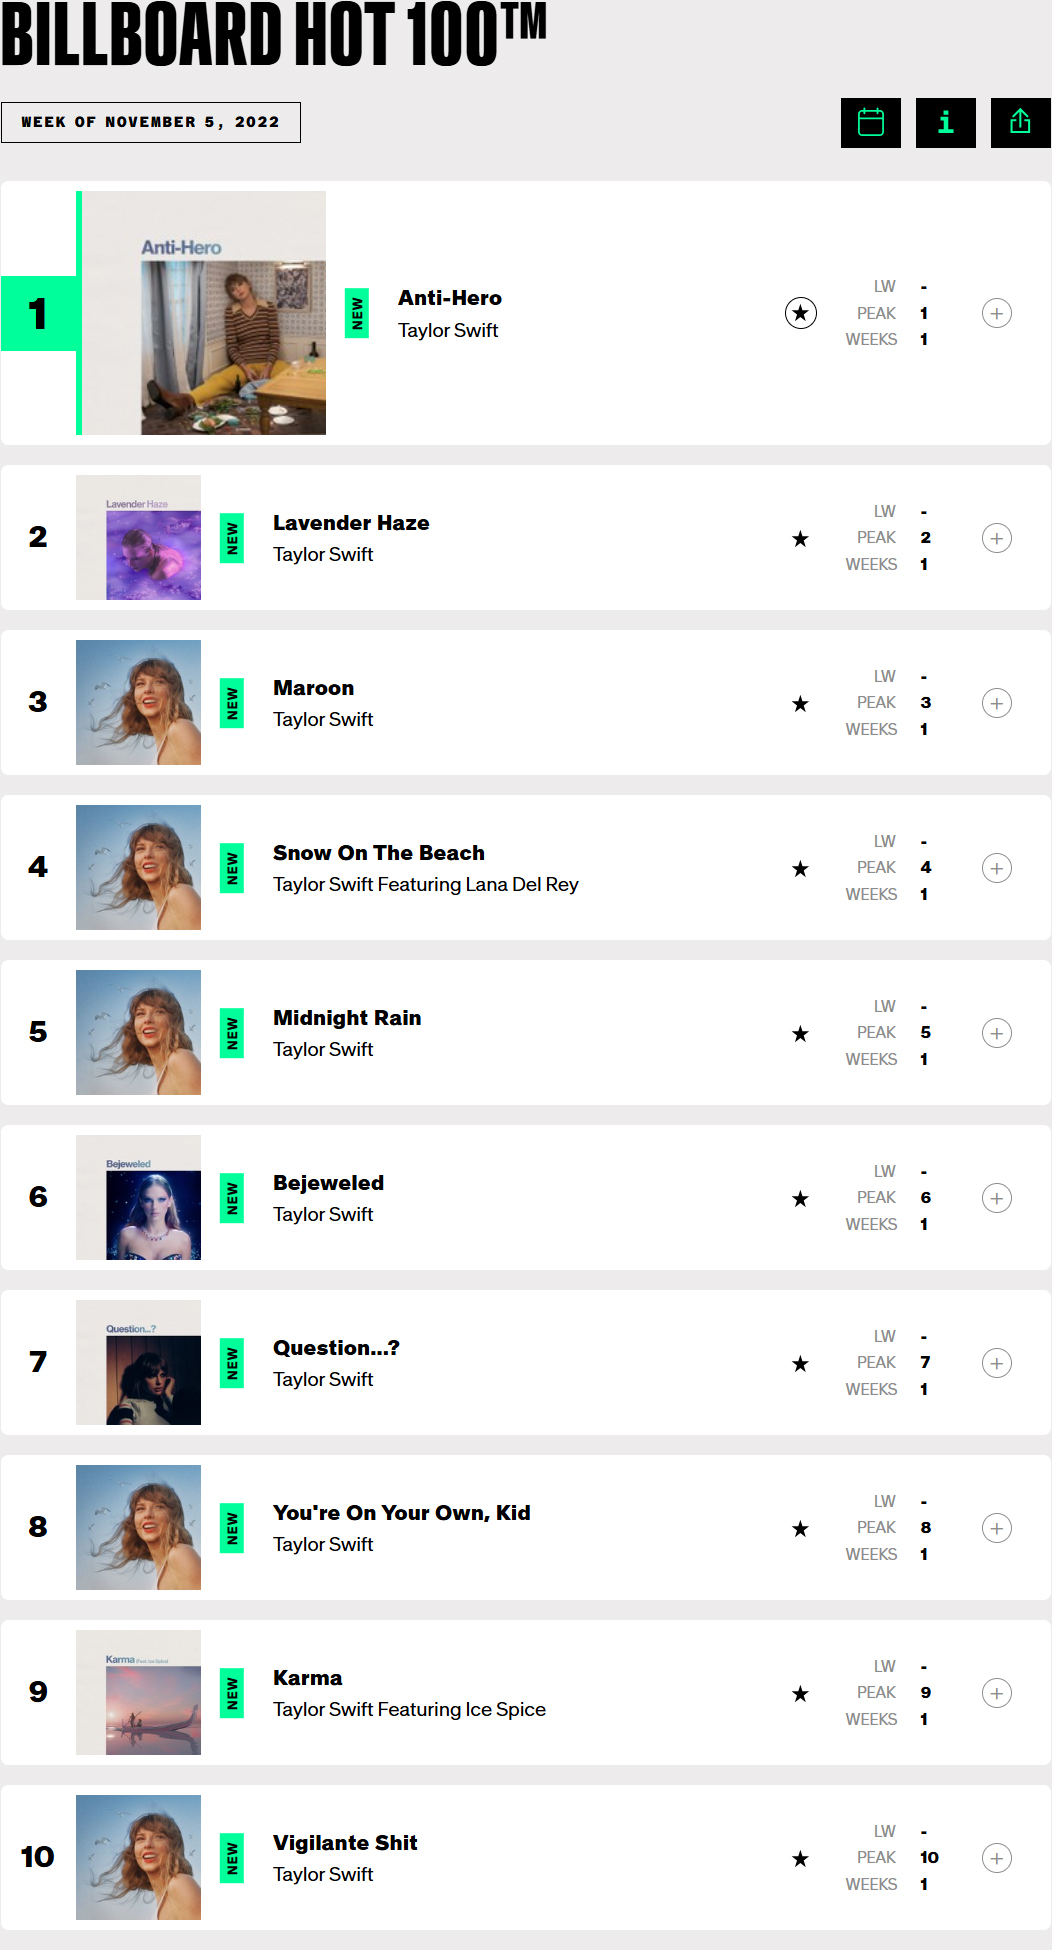The width and height of the screenshot is (1052, 1950).
Task: Click the chart info icon
Action: [945, 123]
